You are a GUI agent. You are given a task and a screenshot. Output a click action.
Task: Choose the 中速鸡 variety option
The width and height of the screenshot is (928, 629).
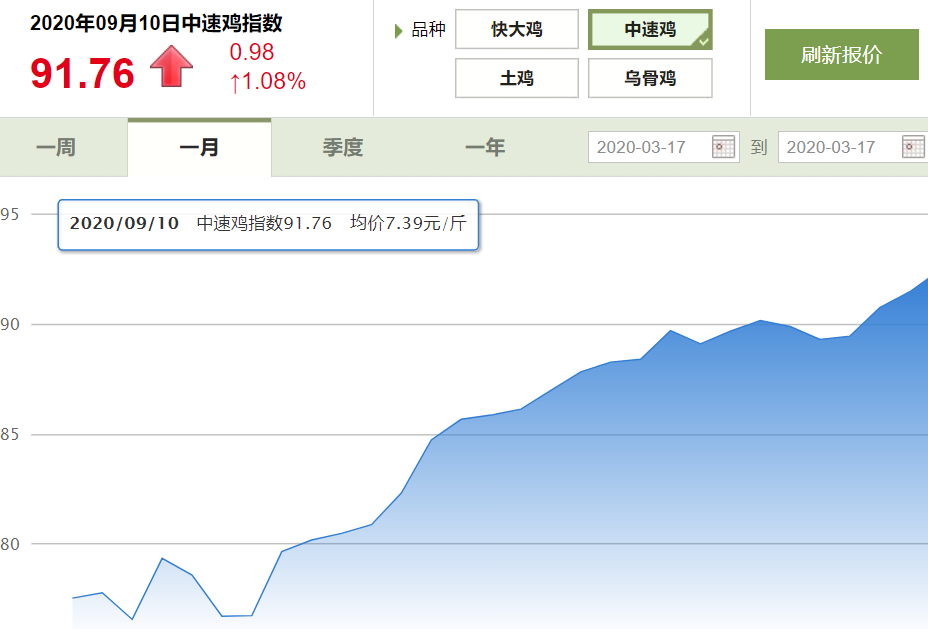pos(649,30)
